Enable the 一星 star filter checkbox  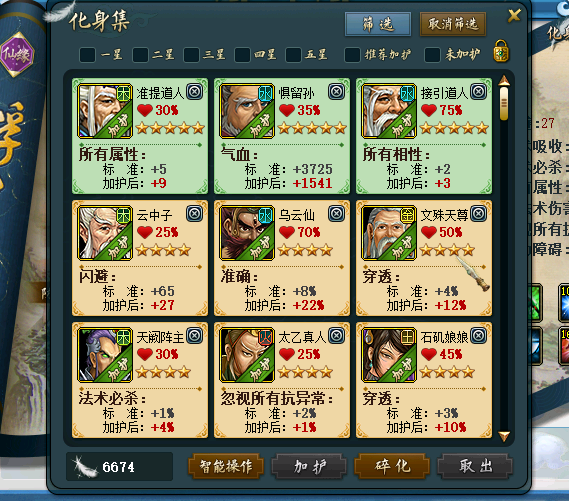pyautogui.click(x=87, y=55)
